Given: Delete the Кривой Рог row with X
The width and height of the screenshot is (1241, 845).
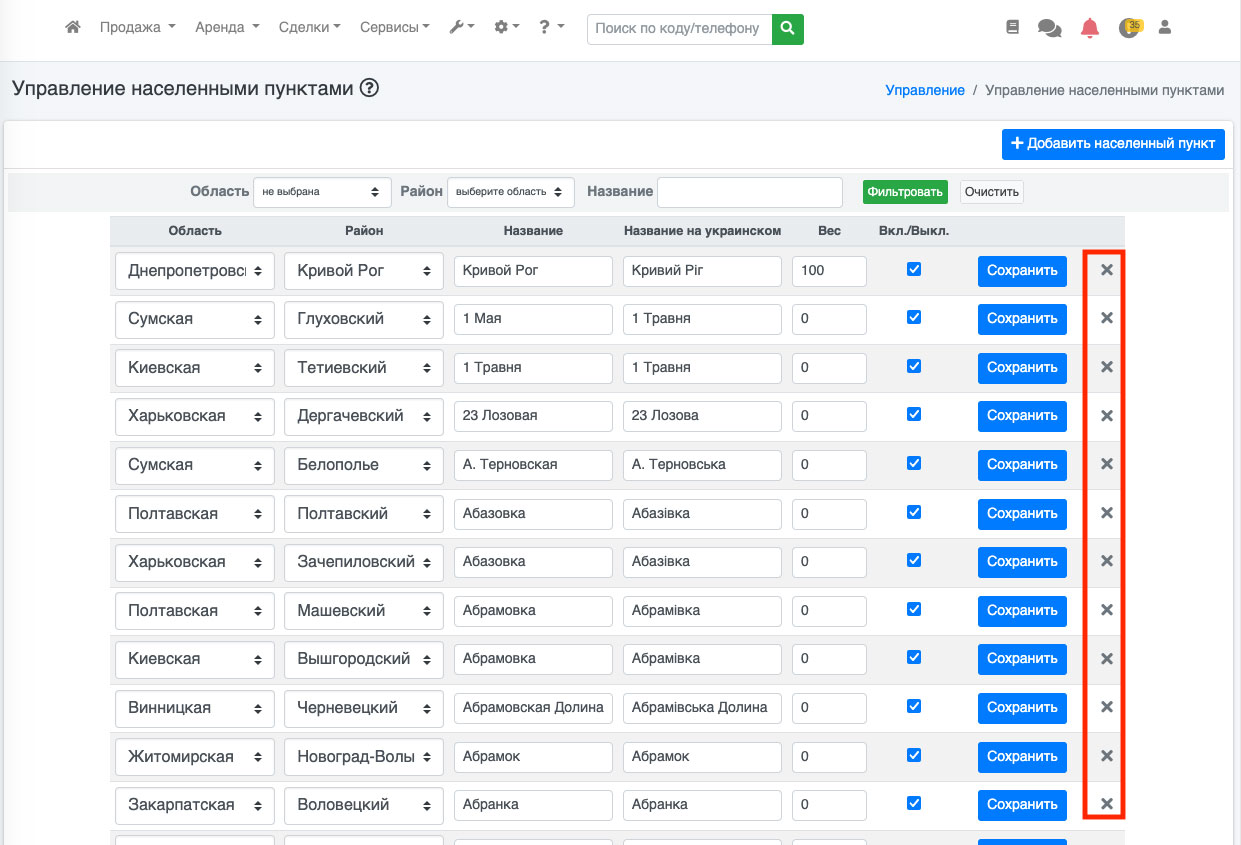Looking at the screenshot, I should pyautogui.click(x=1106, y=270).
